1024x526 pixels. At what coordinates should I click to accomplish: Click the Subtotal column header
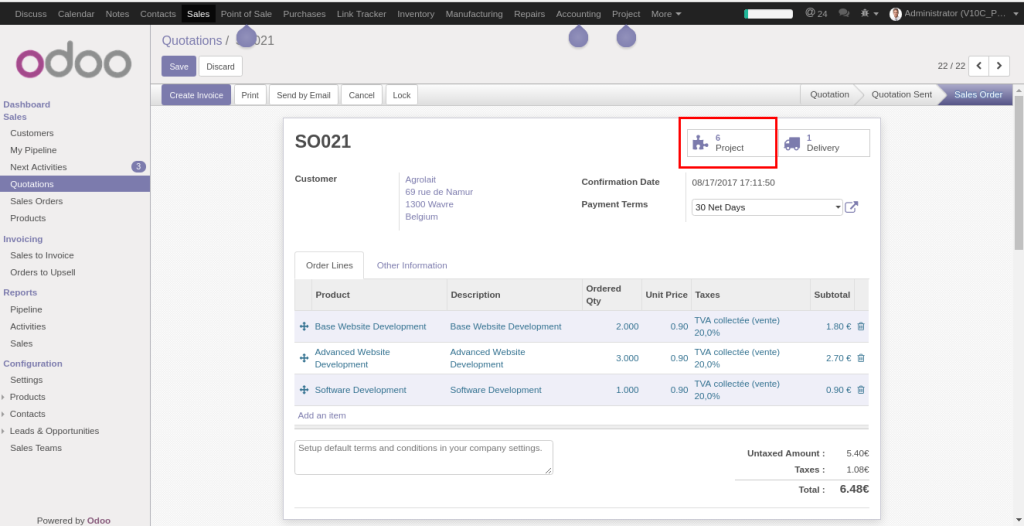(832, 295)
